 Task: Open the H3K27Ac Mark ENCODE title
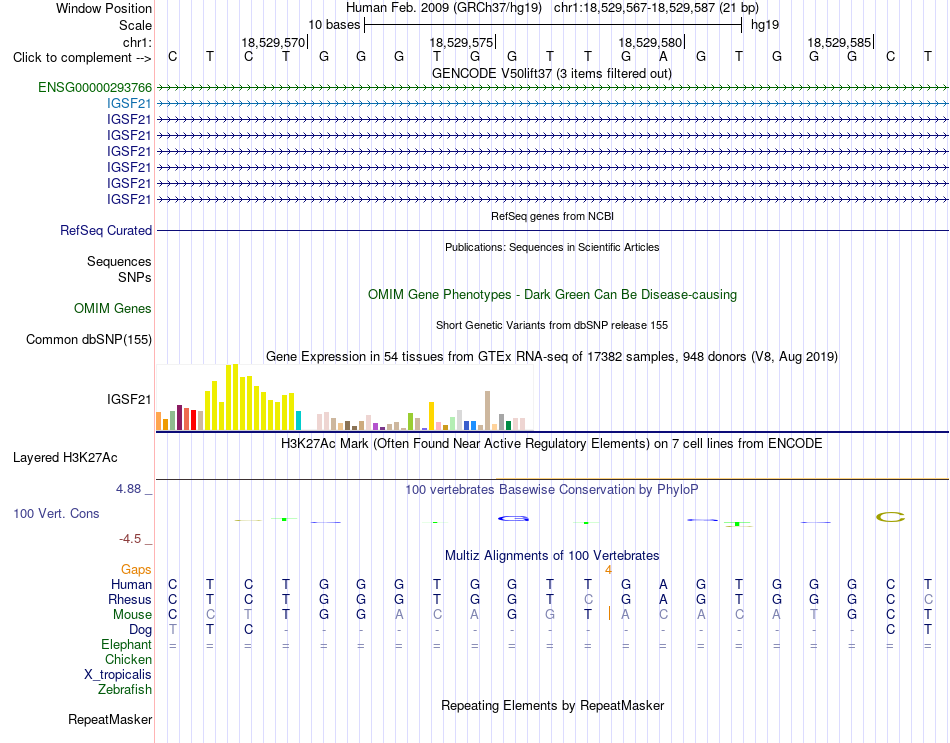click(552, 444)
